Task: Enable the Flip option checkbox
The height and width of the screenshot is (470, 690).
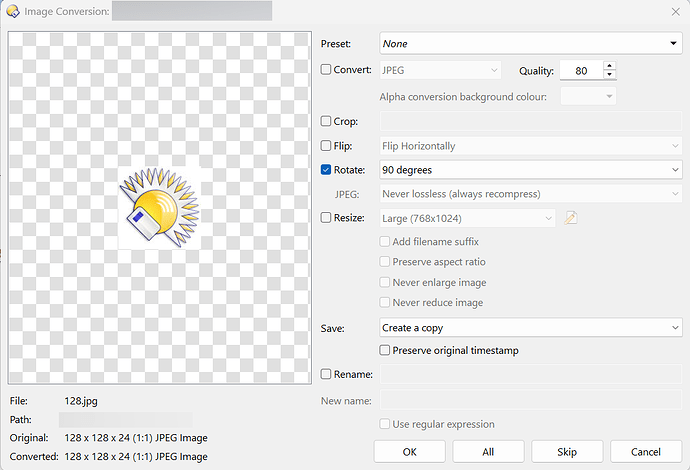Action: (x=326, y=146)
